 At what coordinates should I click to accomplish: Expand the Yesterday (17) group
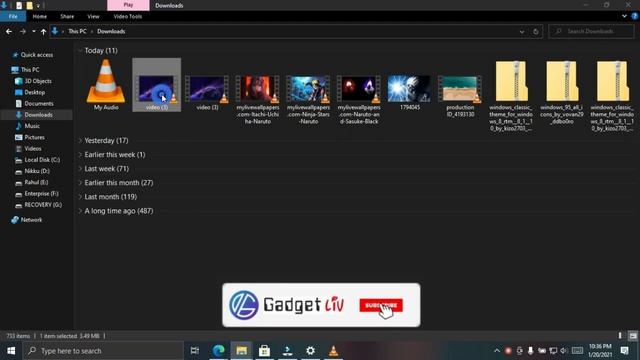80,140
